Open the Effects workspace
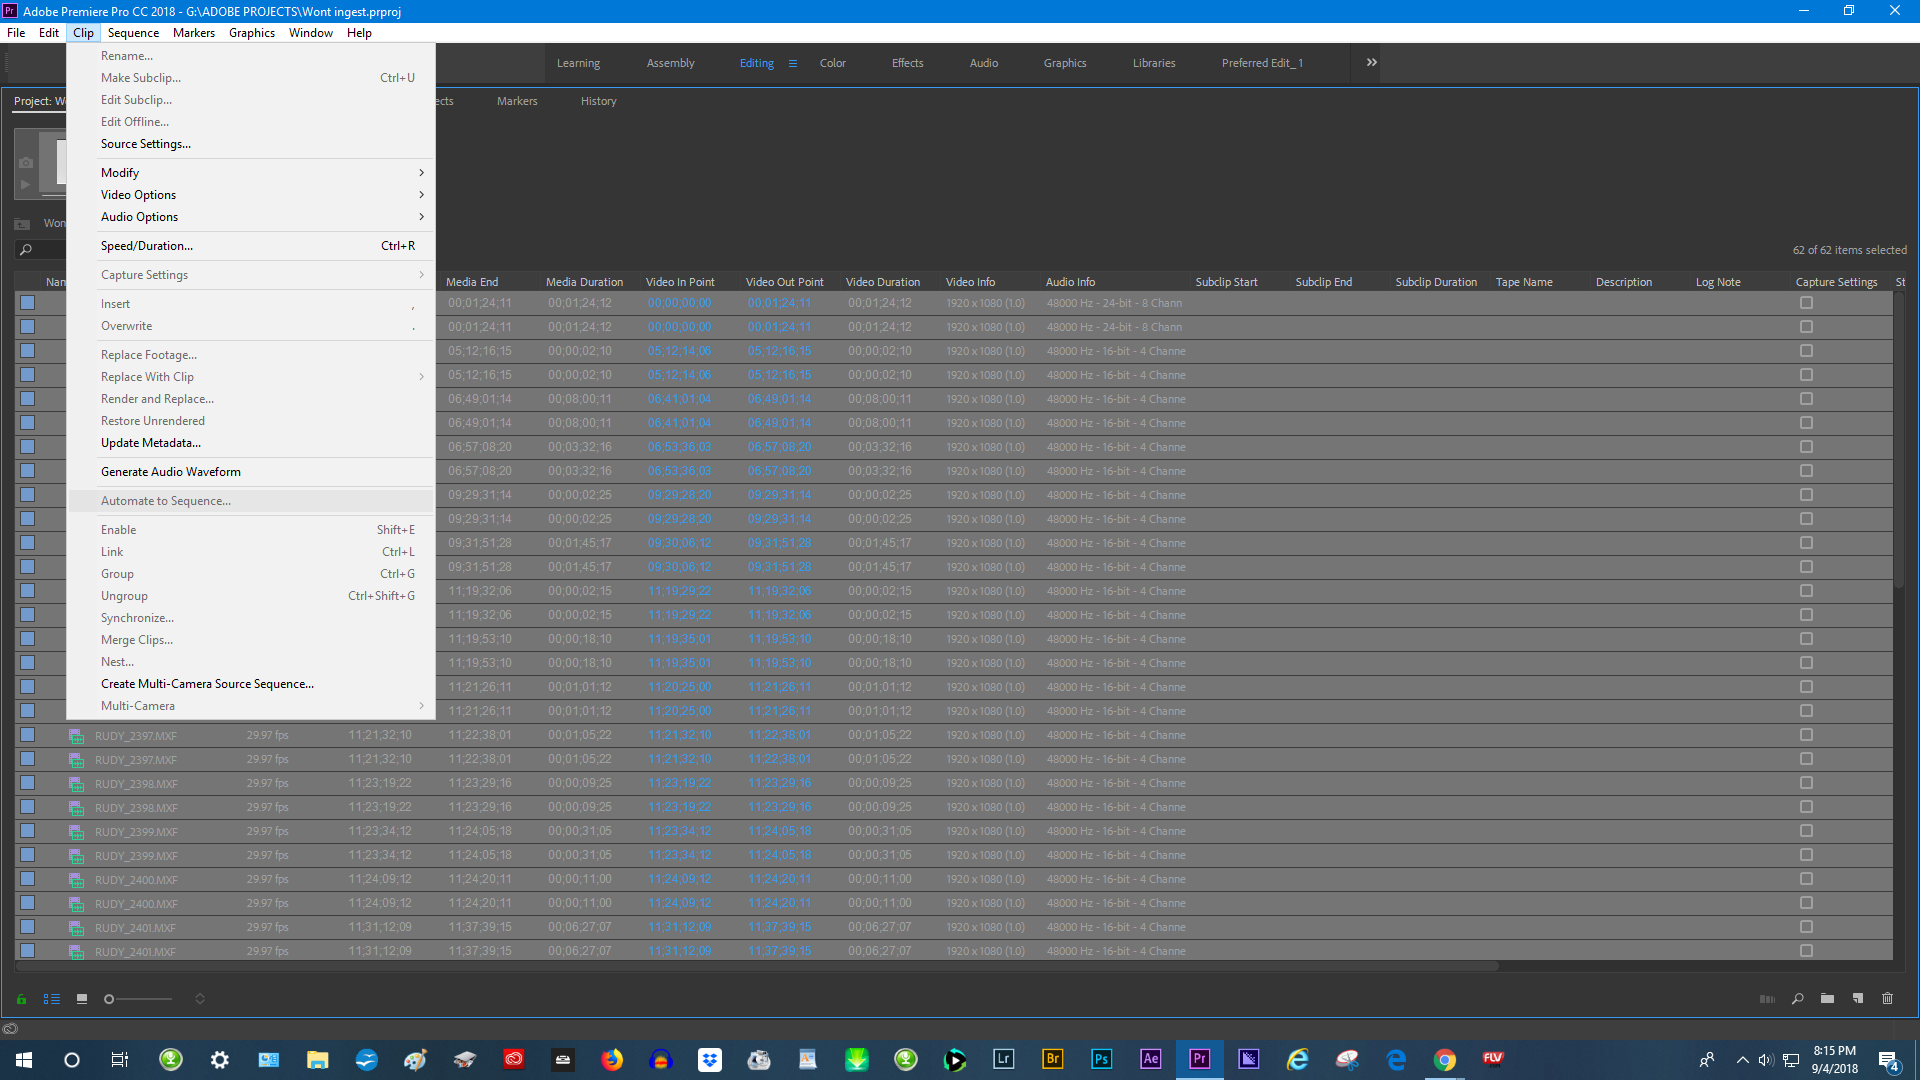The height and width of the screenshot is (1080, 1920). [x=907, y=63]
